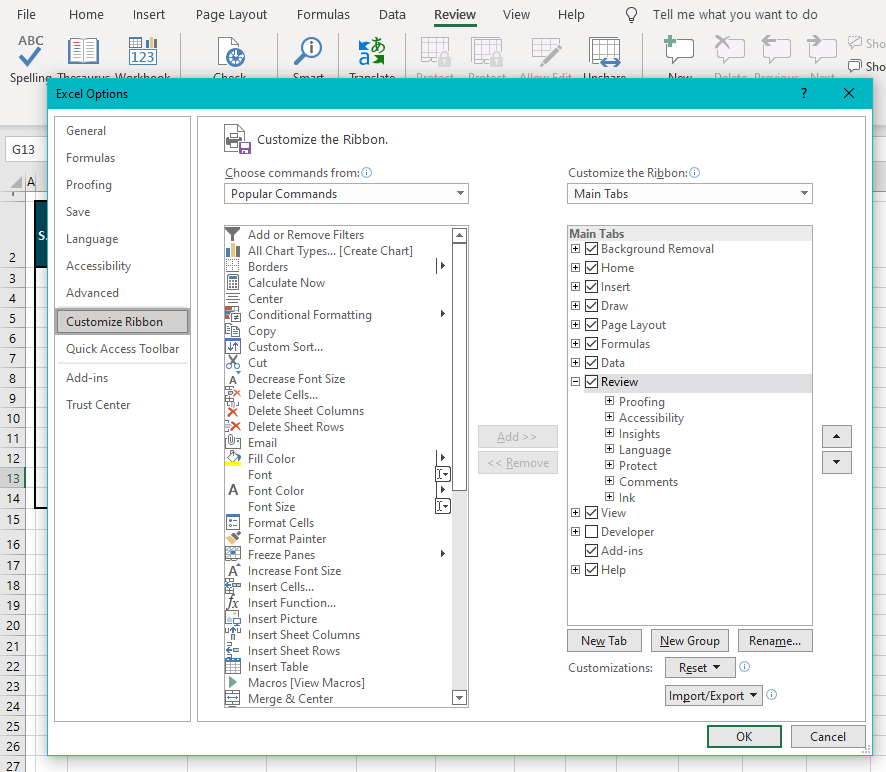Open the Main Tabs dropdown

(690, 193)
